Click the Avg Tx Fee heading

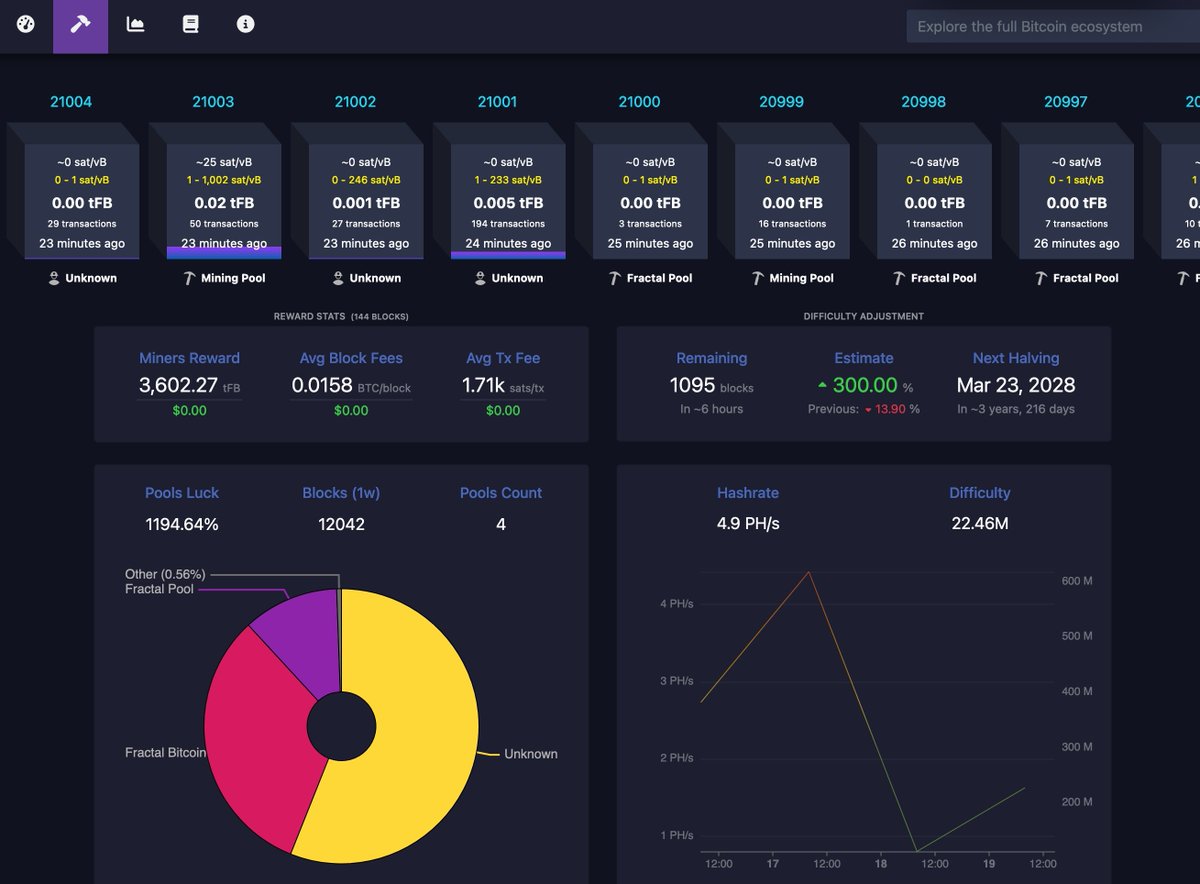point(503,358)
